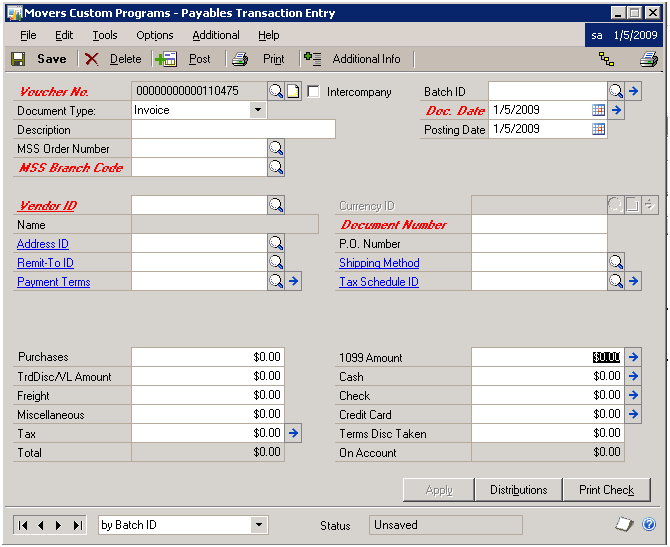Open the Doc. Date calendar picker

click(x=598, y=110)
